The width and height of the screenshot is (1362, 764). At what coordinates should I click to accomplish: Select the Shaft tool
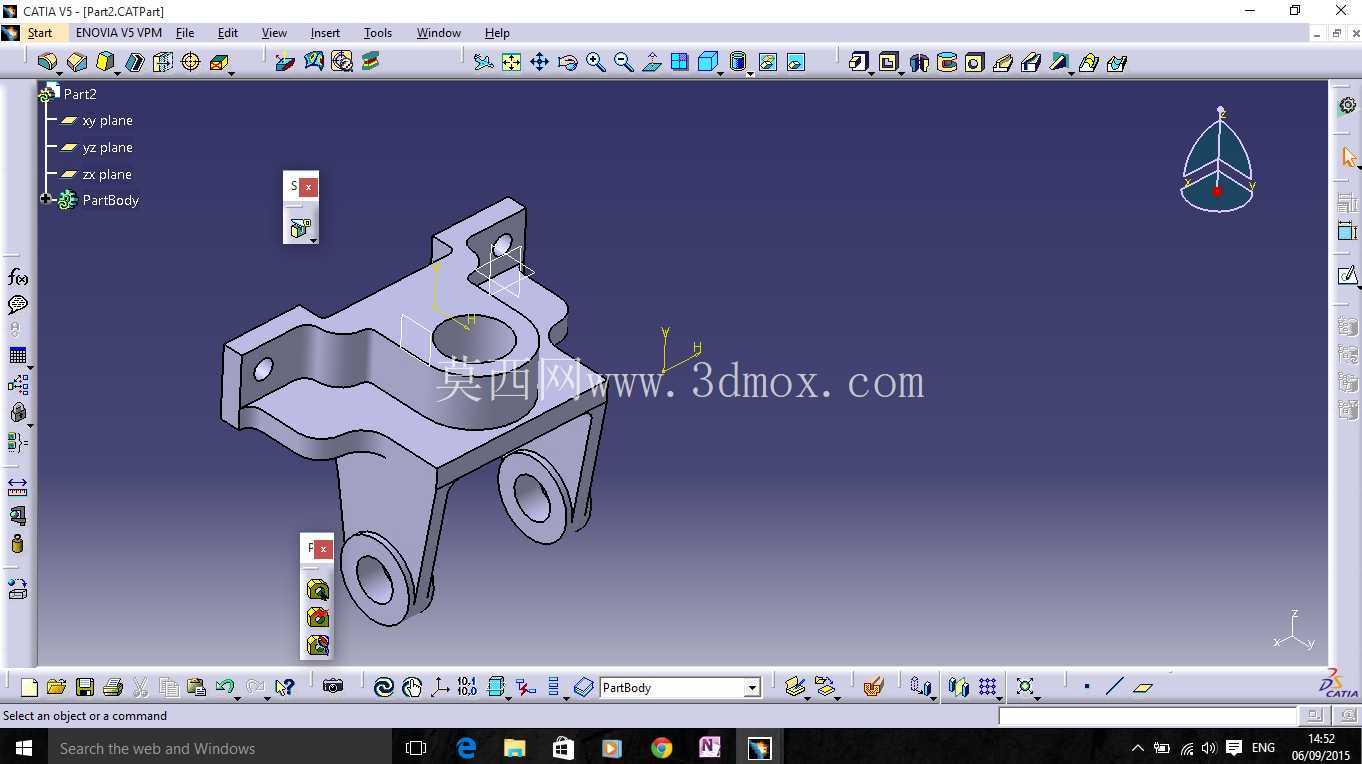pos(918,62)
